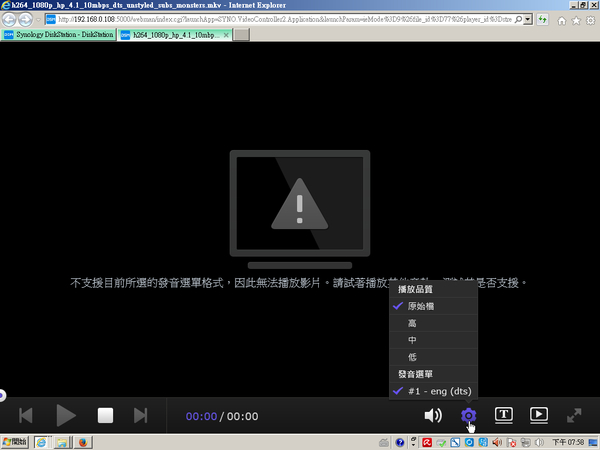This screenshot has height=450, width=600.
Task: Click the flag with red X tray icon
Action: pos(511,443)
